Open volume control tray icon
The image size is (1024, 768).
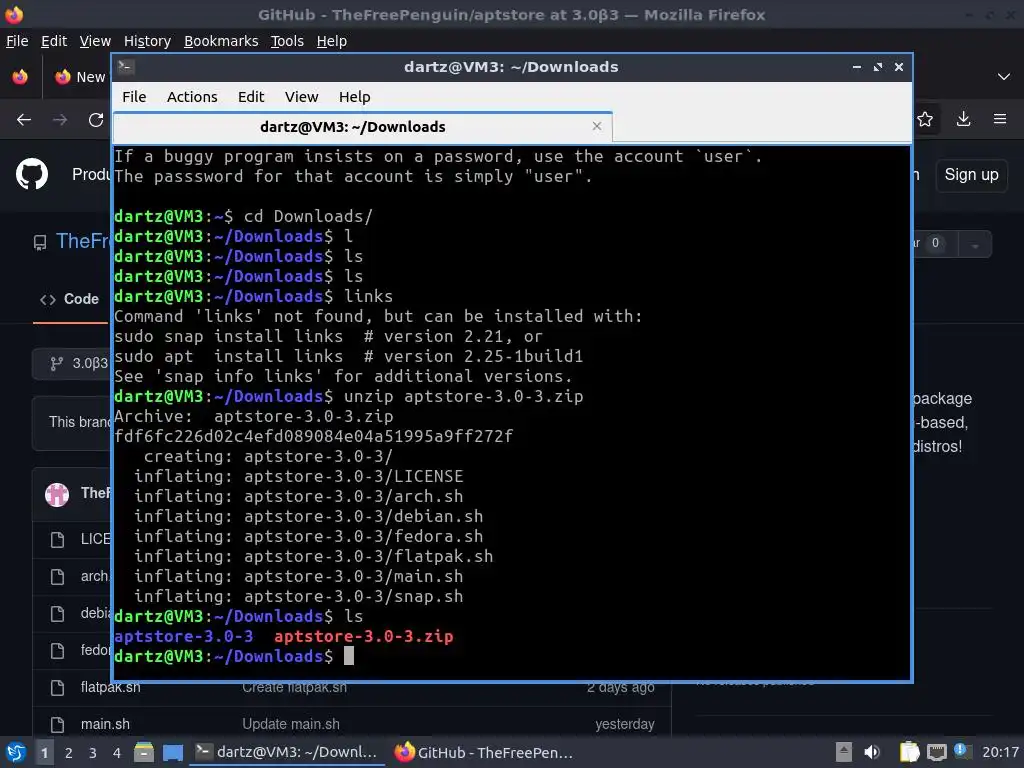click(872, 752)
